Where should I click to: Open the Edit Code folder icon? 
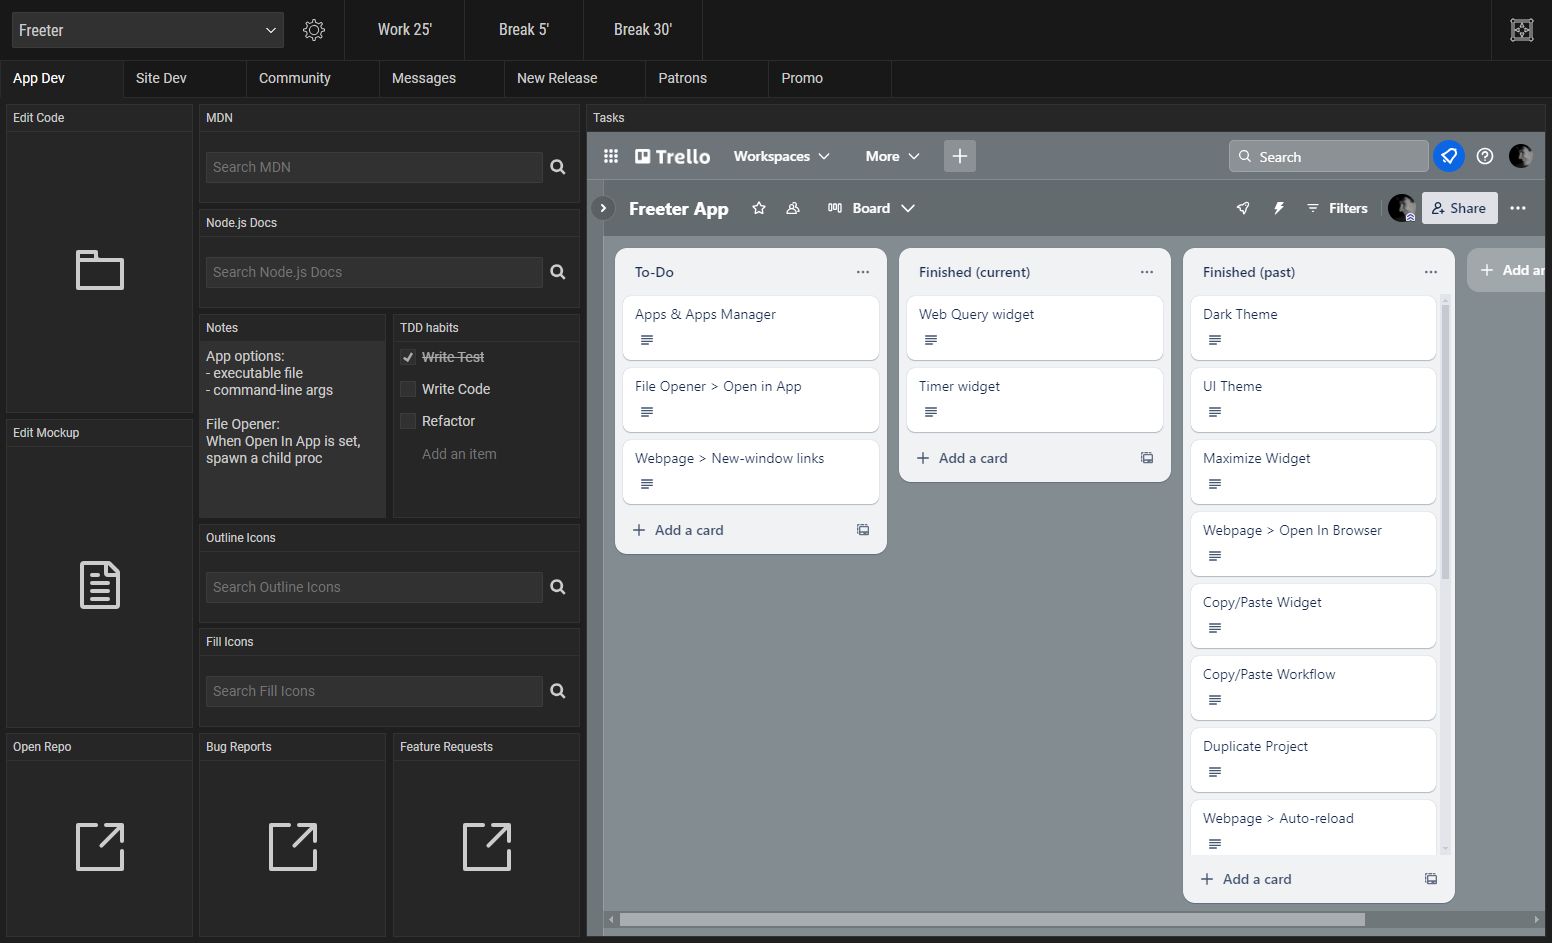pos(99,270)
